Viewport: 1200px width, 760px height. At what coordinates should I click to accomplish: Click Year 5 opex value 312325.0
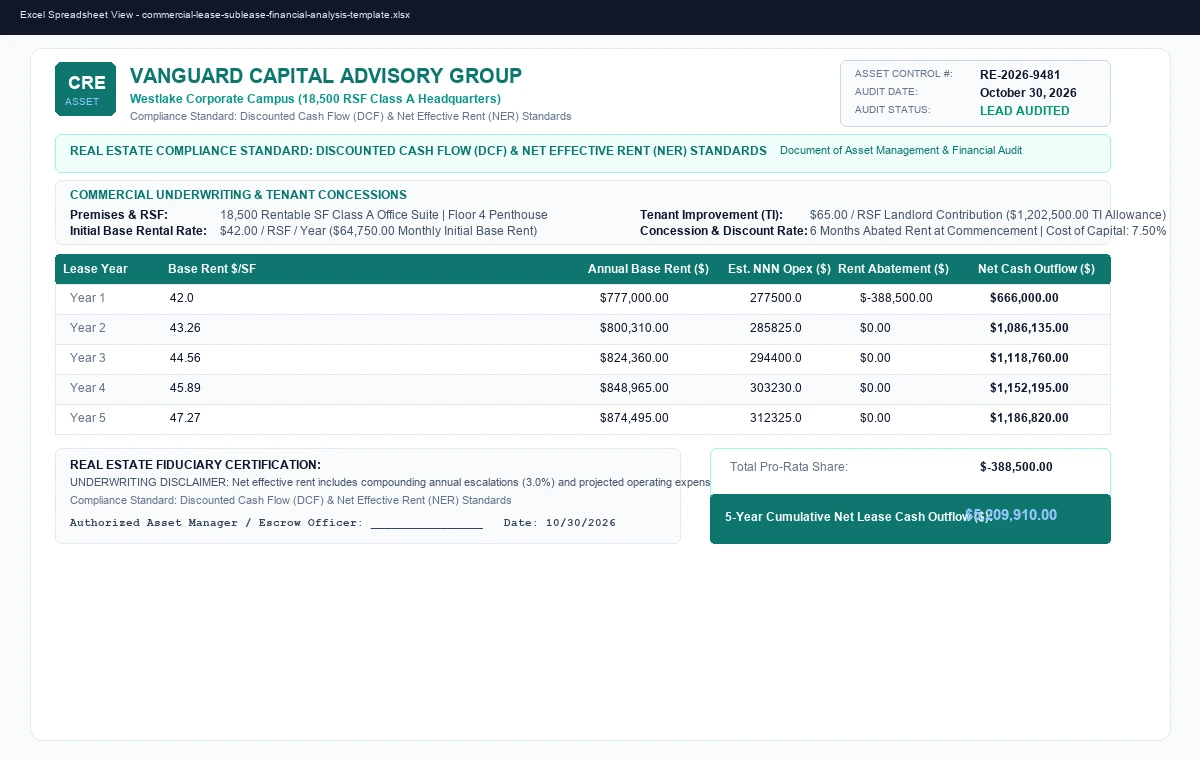(x=776, y=418)
